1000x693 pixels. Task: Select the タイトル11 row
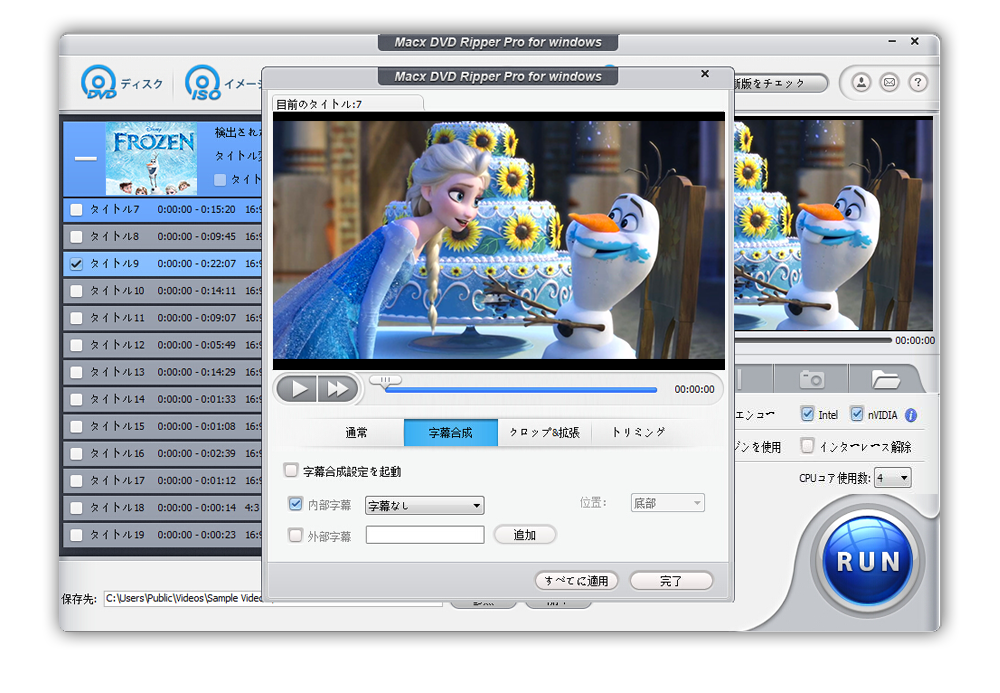tap(163, 318)
